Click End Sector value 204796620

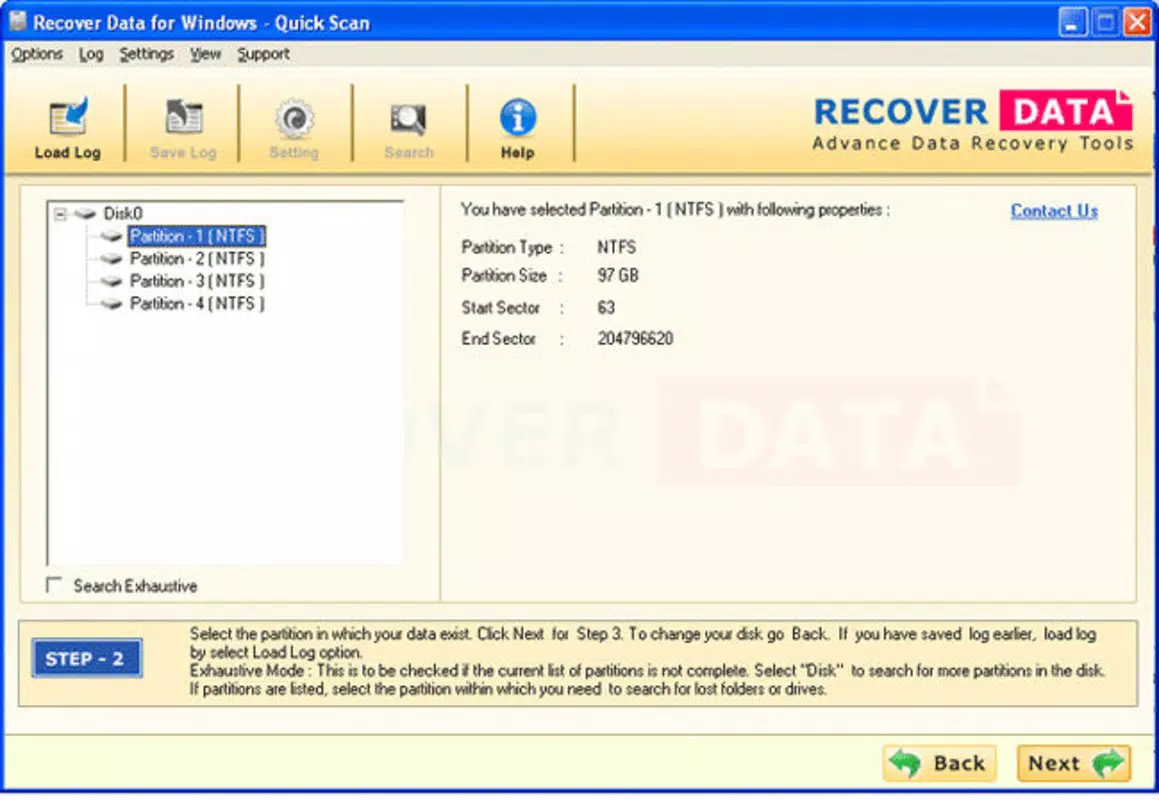tap(635, 339)
